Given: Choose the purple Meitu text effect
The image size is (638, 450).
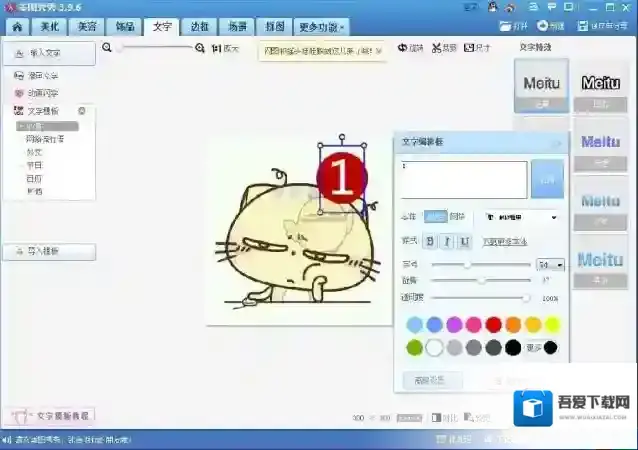Looking at the screenshot, I should point(601,145).
